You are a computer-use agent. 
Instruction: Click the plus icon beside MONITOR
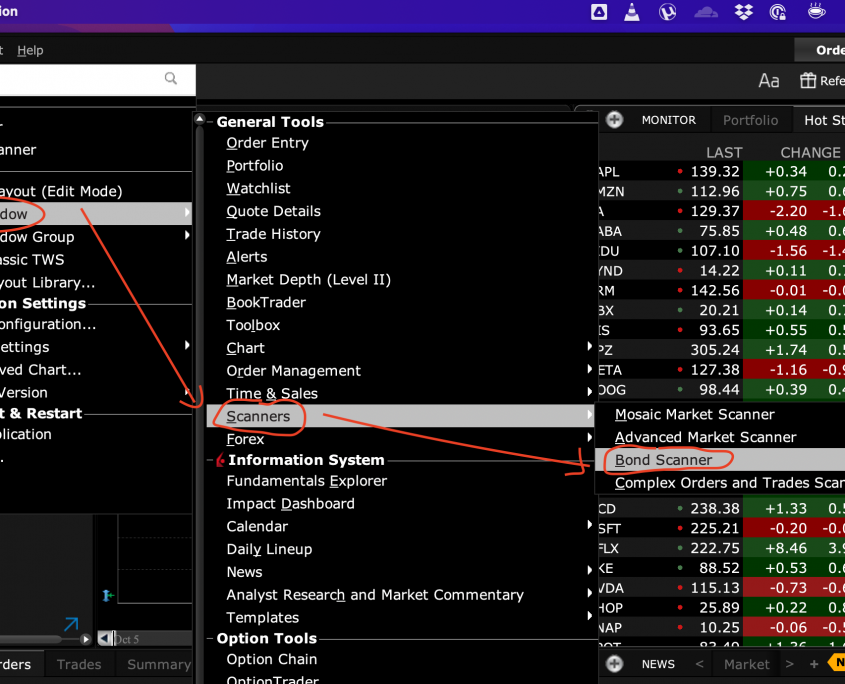(x=614, y=120)
